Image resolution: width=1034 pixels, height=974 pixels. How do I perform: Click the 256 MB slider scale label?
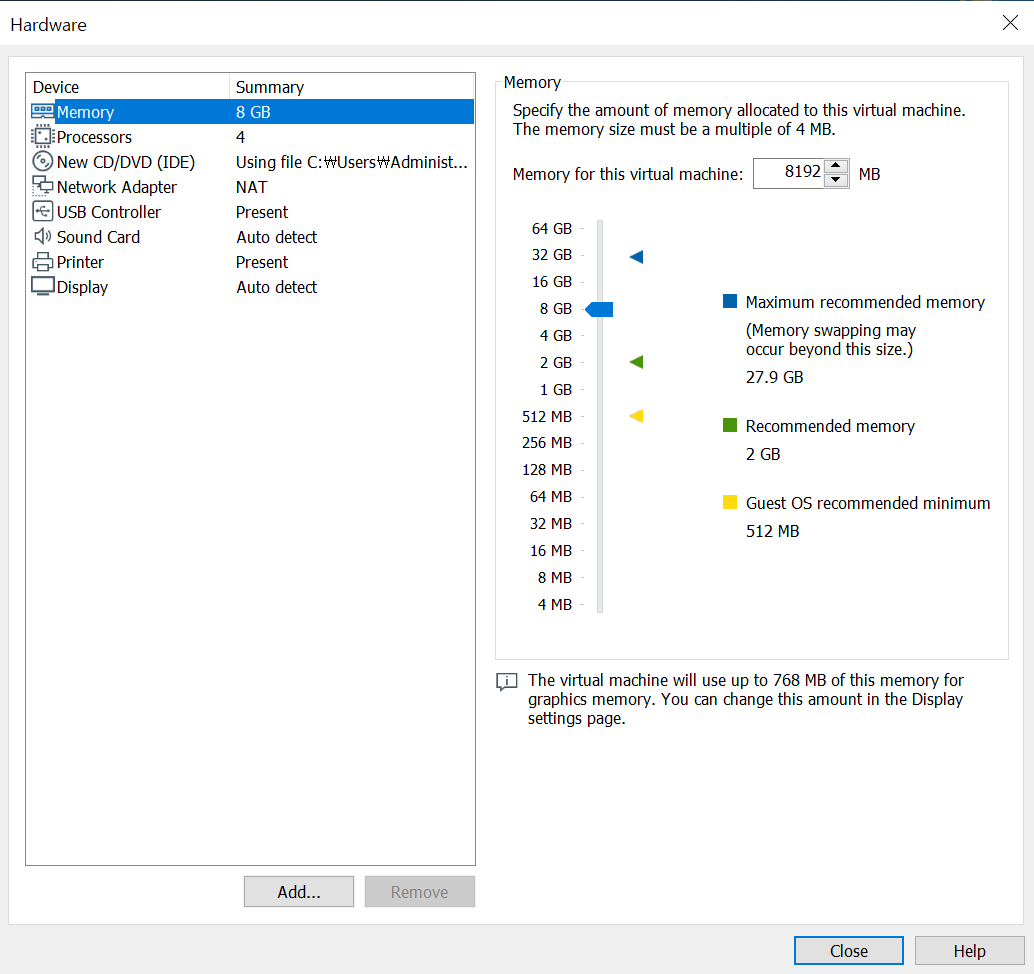pos(547,442)
